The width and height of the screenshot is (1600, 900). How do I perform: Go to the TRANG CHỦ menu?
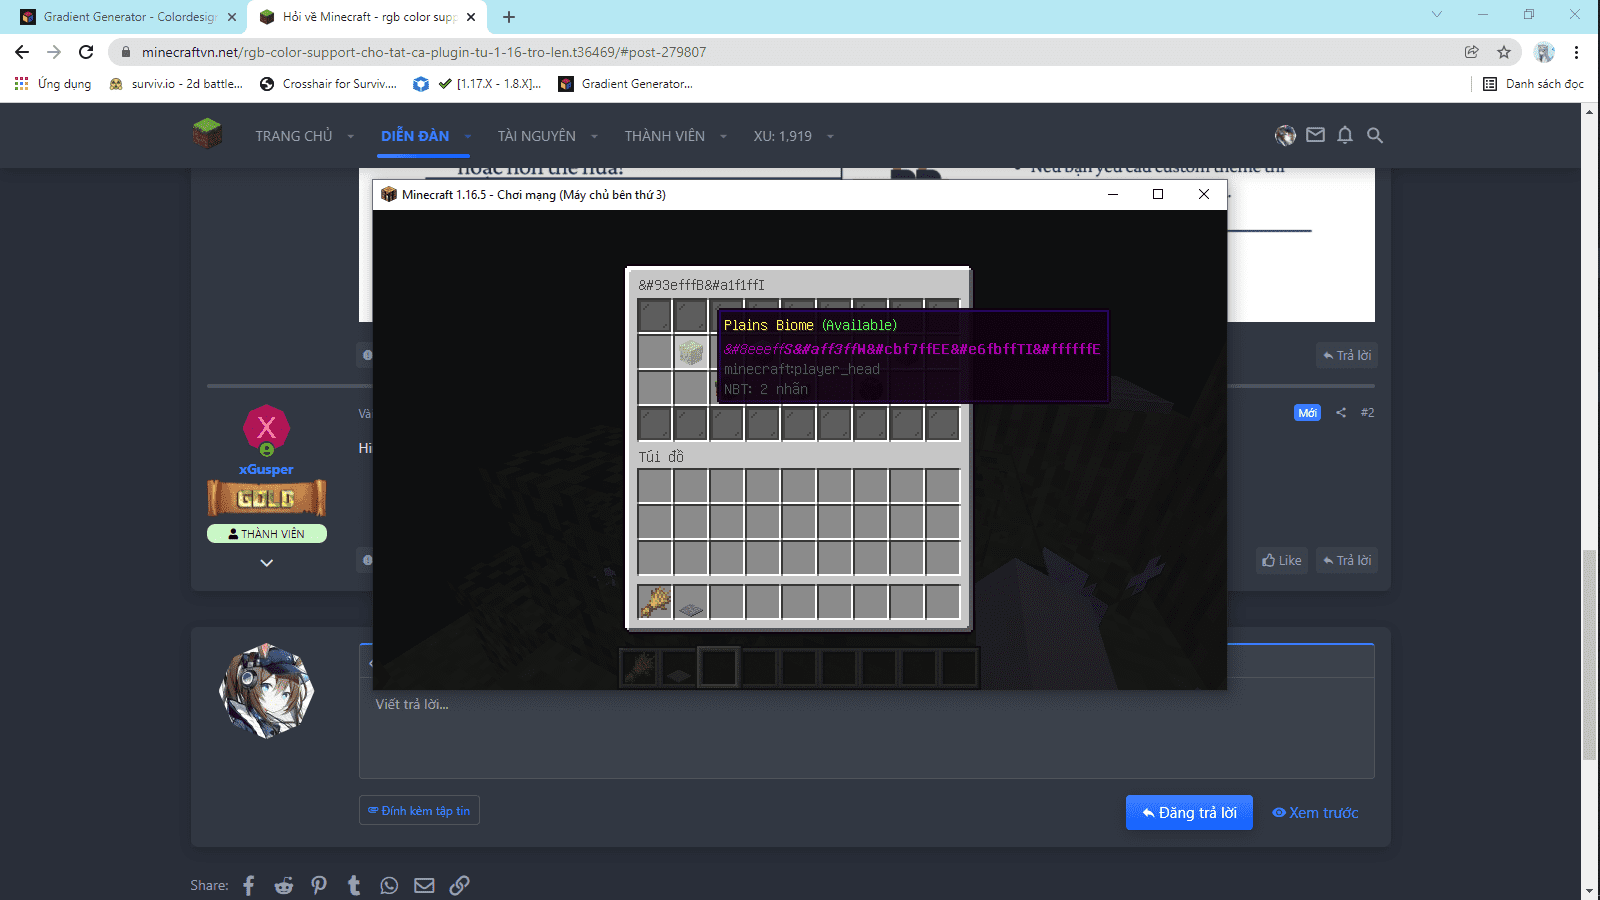coord(294,136)
